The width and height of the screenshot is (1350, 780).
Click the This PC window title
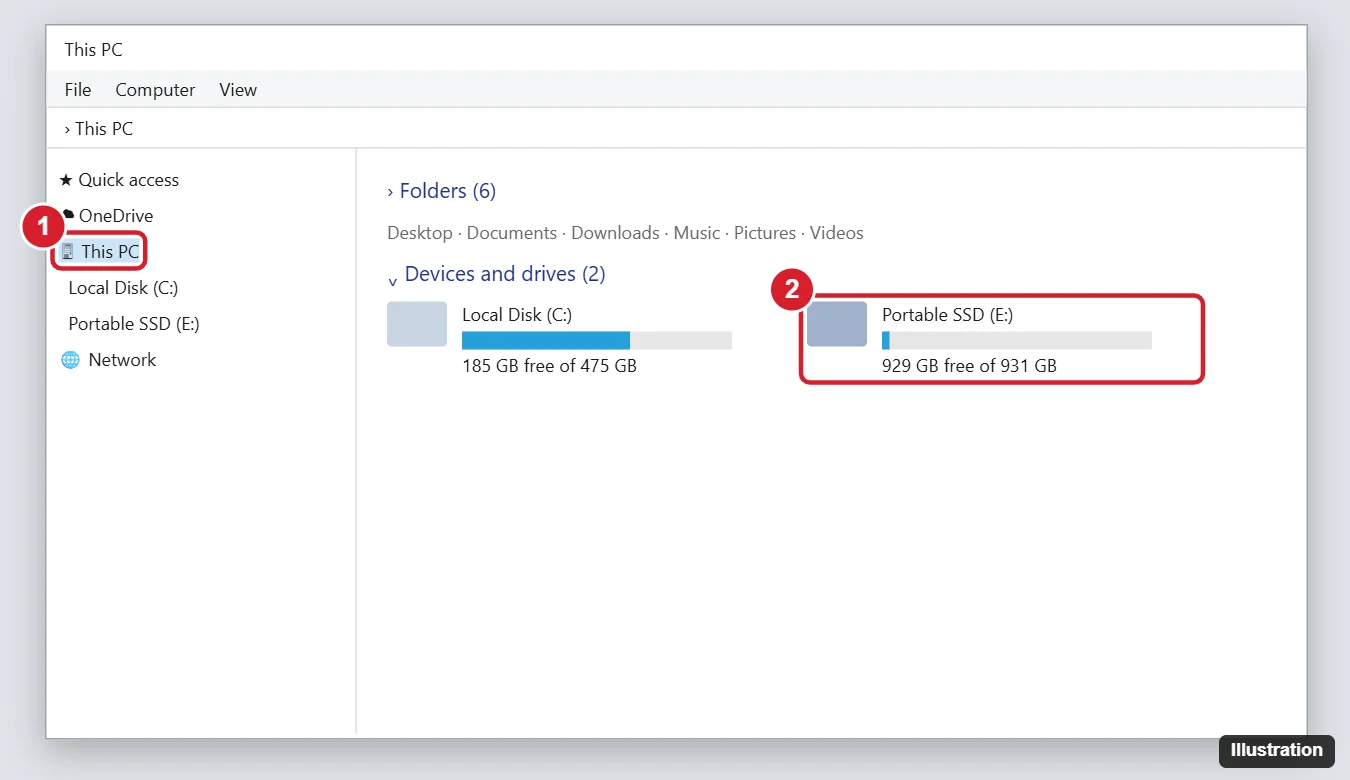click(x=94, y=50)
